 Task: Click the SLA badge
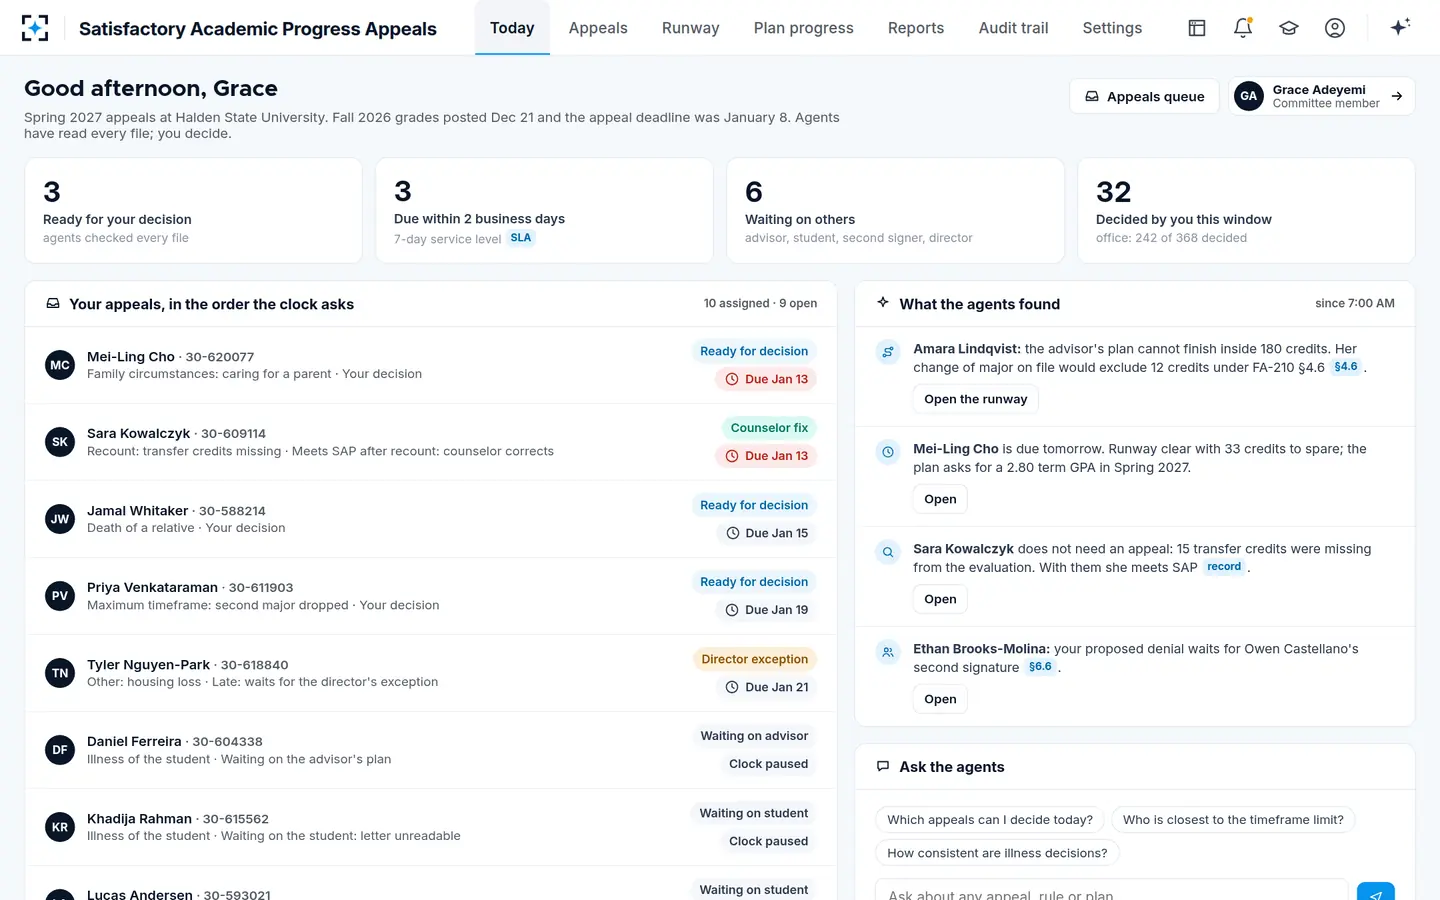coord(521,238)
